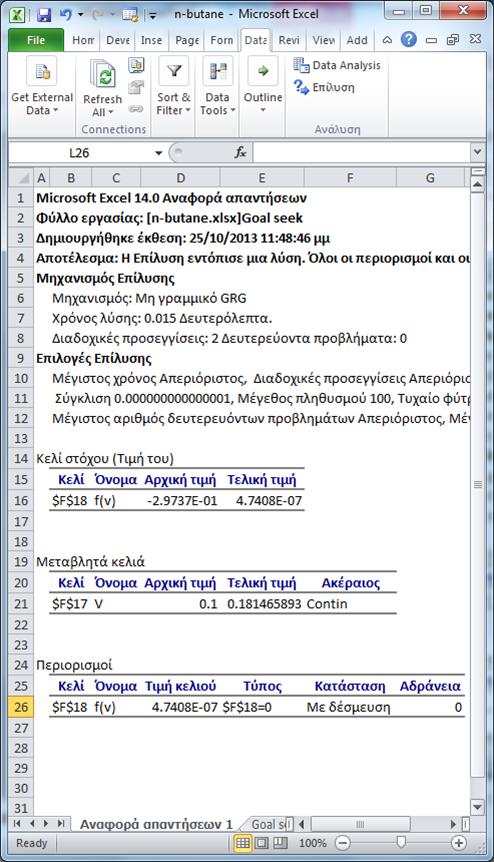494x862 pixels.
Task: Click inside the formula bar
Action: pos(361,153)
